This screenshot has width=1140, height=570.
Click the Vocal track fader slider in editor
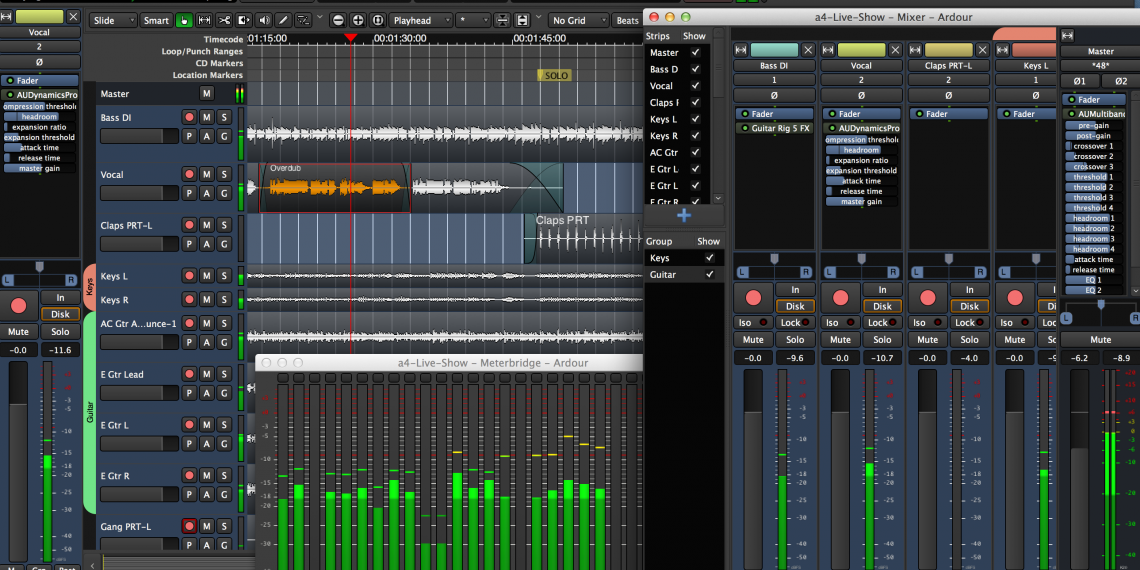click(x=139, y=193)
